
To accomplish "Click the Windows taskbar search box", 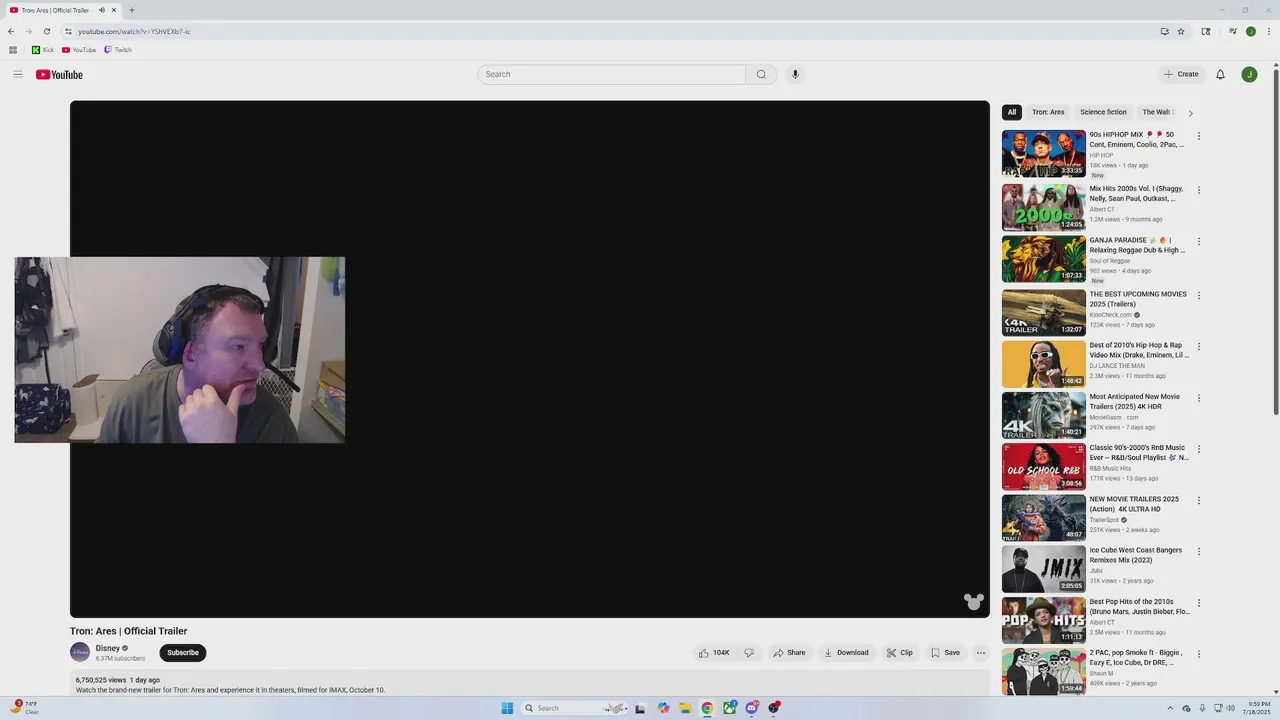I will pyautogui.click(x=573, y=708).
